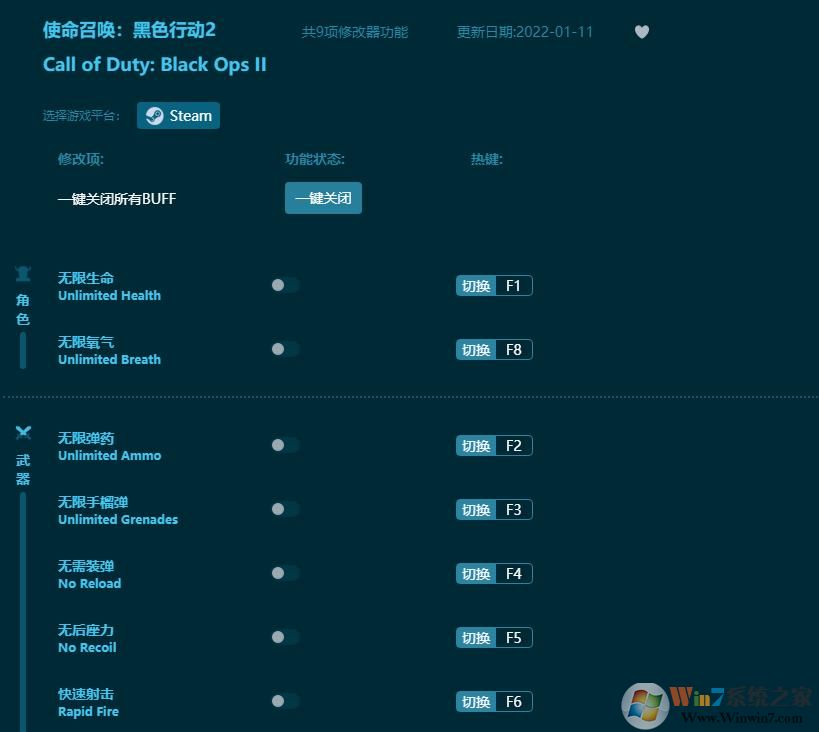Select the helmet icon for the 角色 category
The width and height of the screenshot is (819, 732).
[x=23, y=271]
